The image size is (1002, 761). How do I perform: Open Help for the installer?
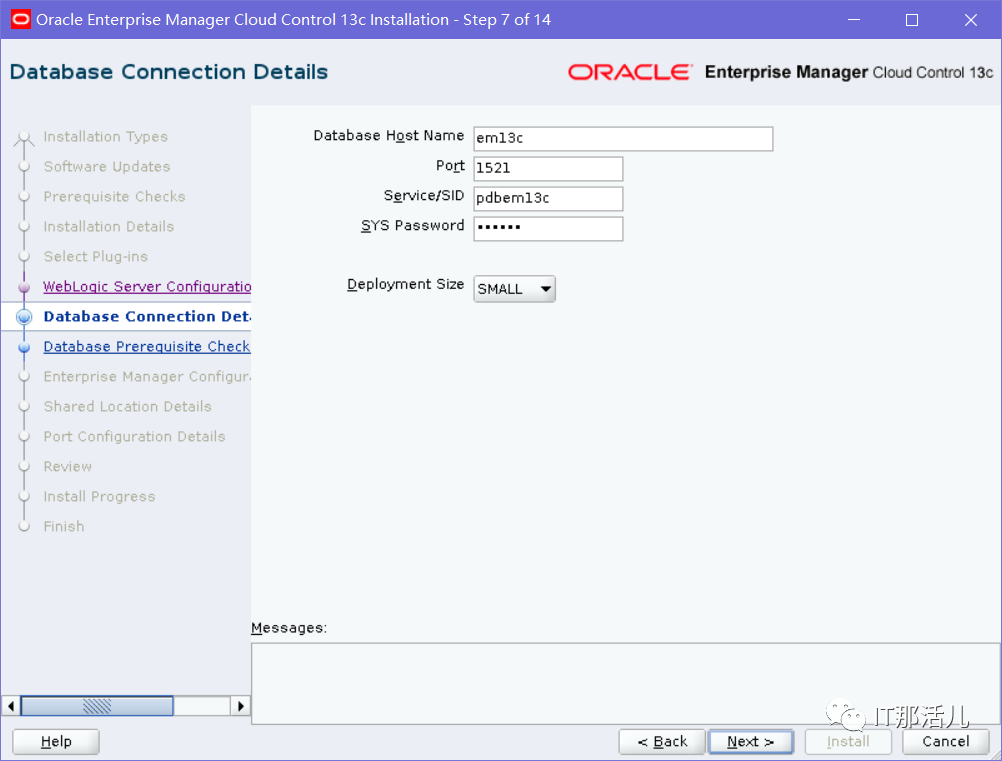click(x=56, y=742)
